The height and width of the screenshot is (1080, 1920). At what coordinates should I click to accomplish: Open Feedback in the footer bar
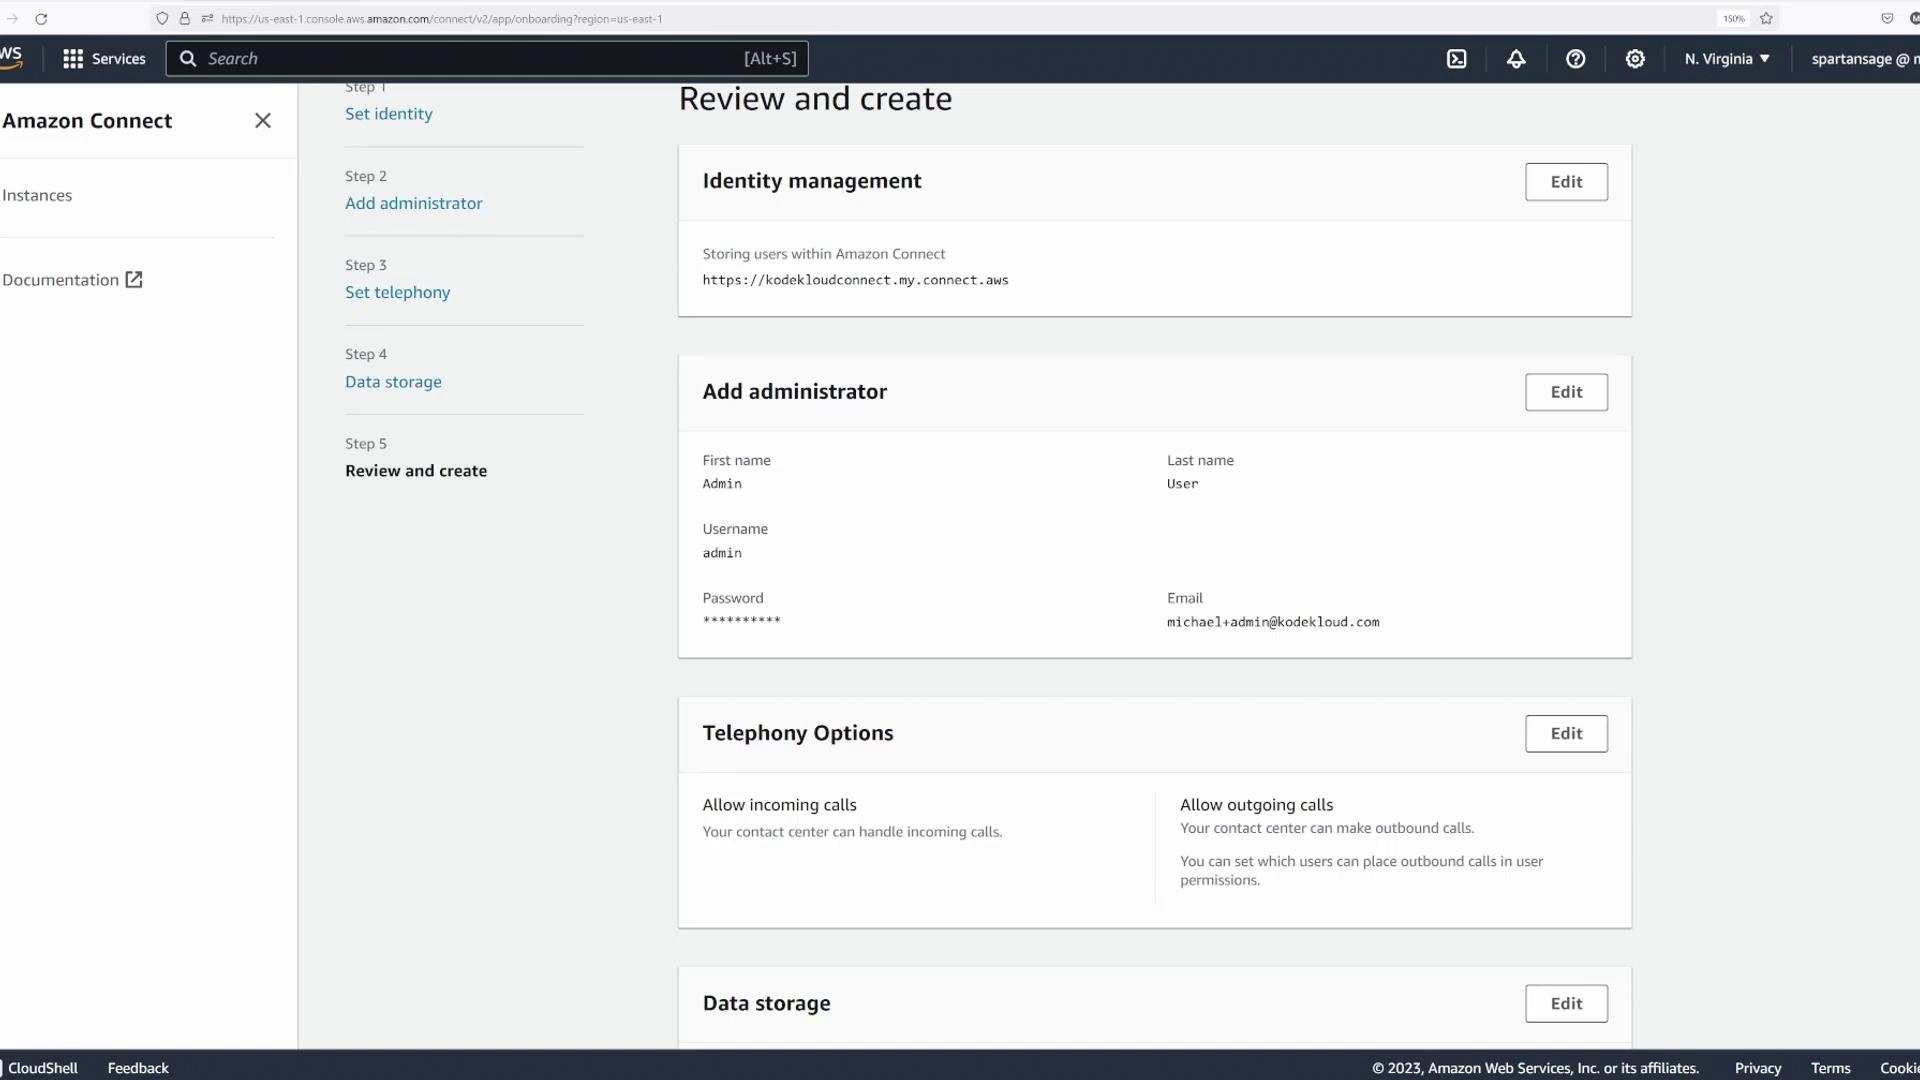[138, 1068]
